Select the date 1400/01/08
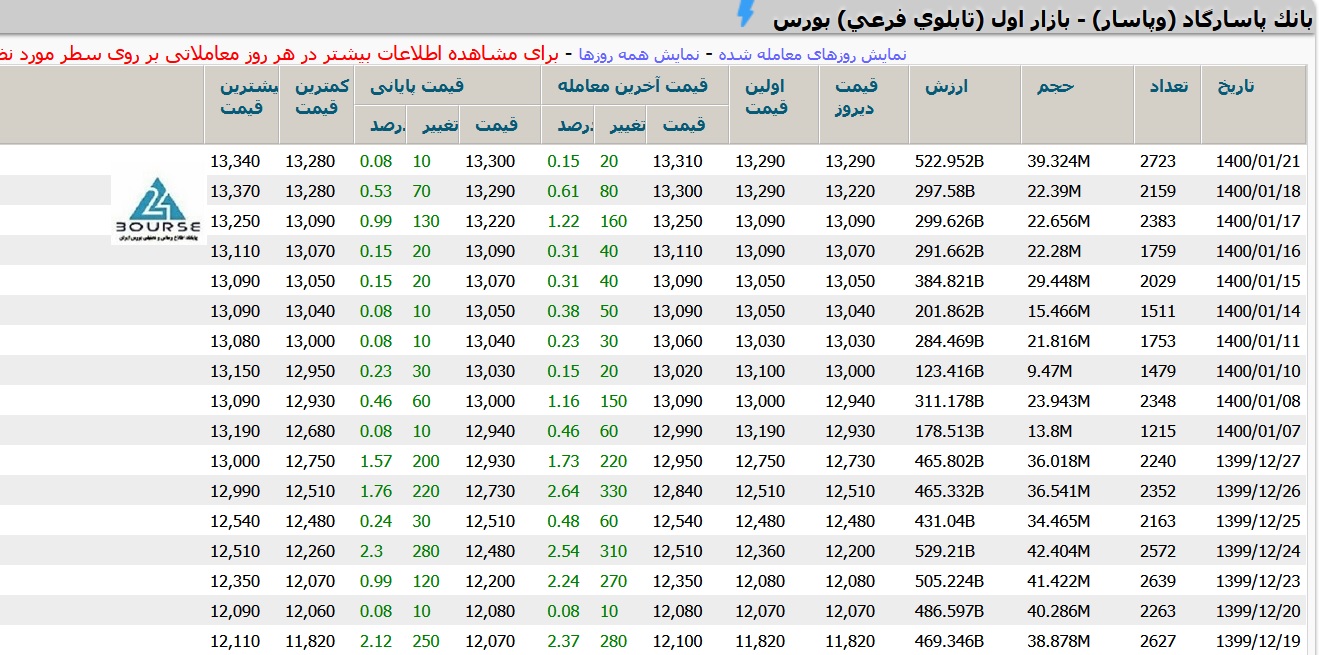The width and height of the screenshot is (1319, 655). click(x=1258, y=401)
